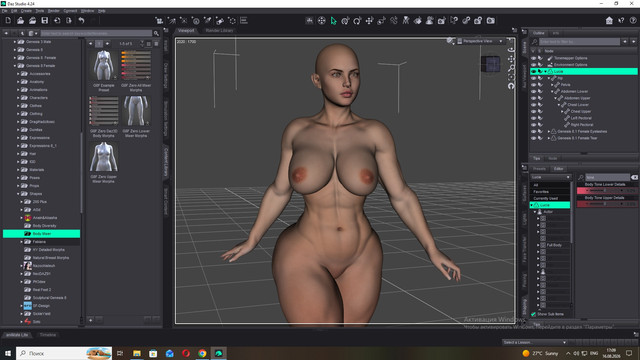Image resolution: width=640 pixels, height=360 pixels.
Task: Switch to the Render Library tab
Action: (x=219, y=31)
